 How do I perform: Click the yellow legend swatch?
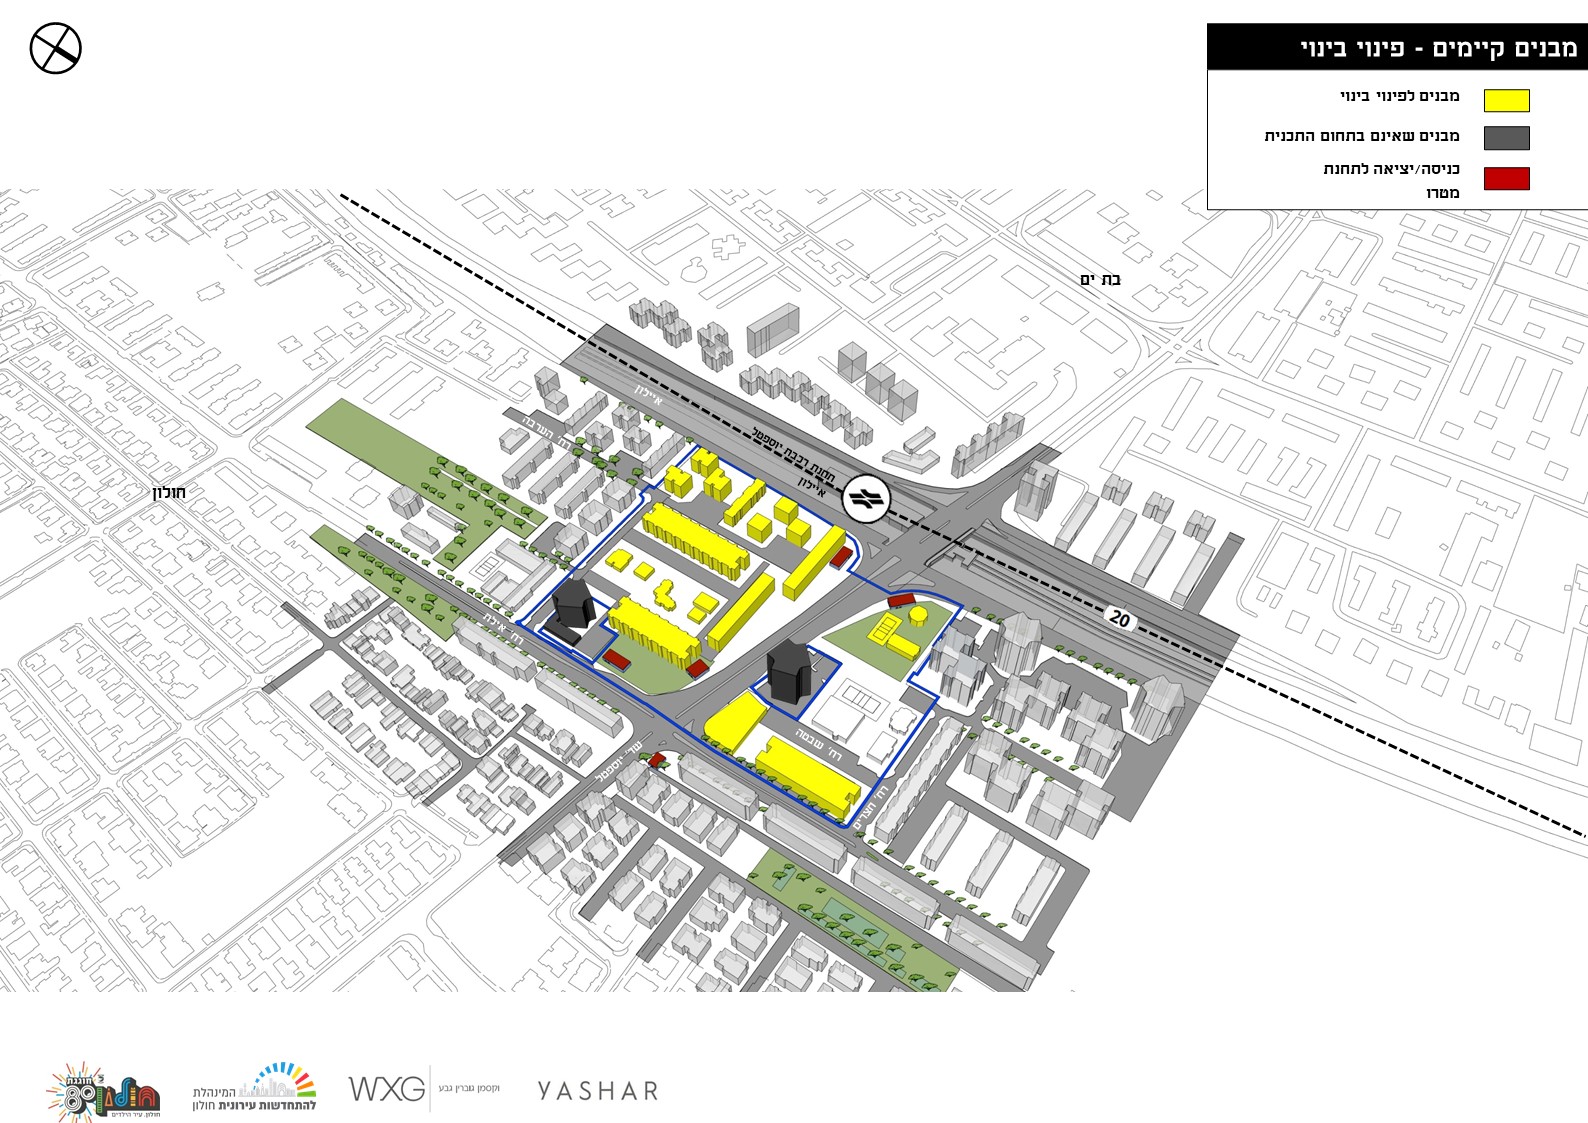1506,100
